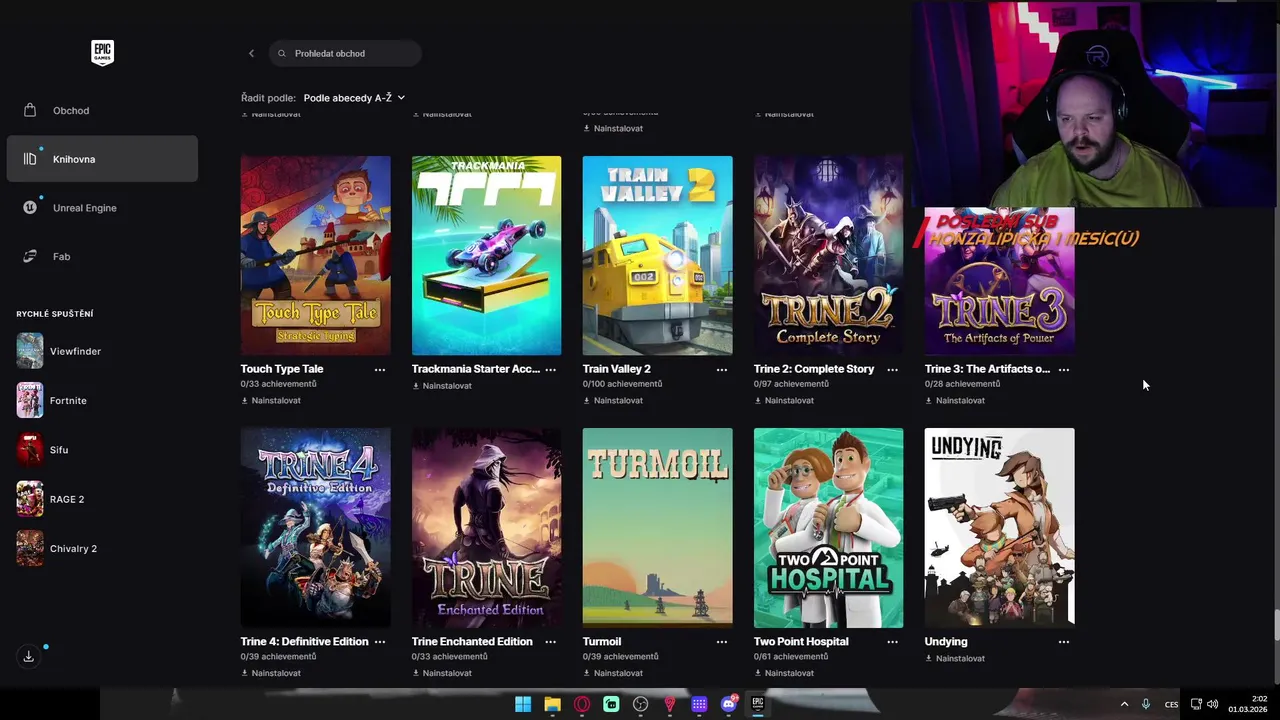Viewport: 1280px width, 720px height.
Task: Open the Fab section
Action: 102,256
